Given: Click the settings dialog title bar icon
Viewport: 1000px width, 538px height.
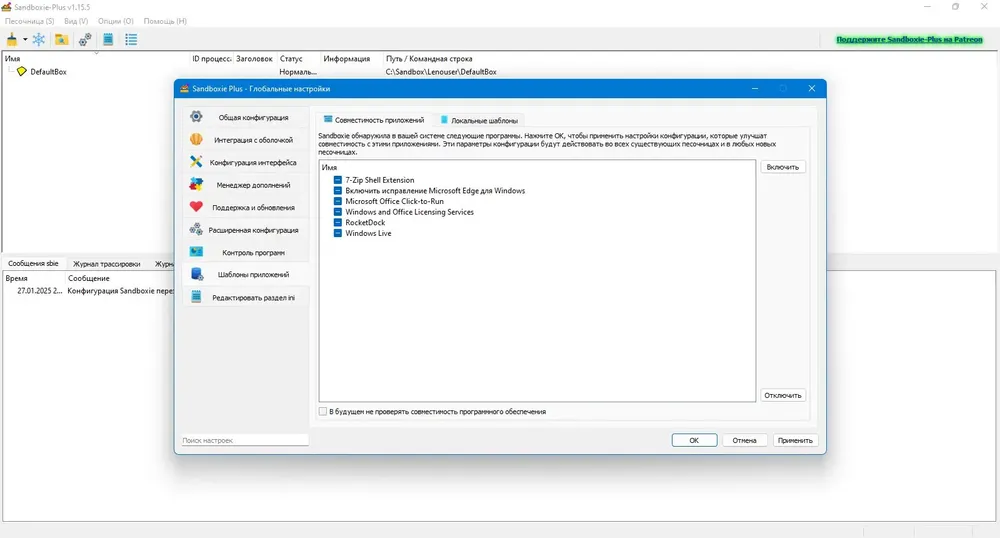Looking at the screenshot, I should pos(184,89).
